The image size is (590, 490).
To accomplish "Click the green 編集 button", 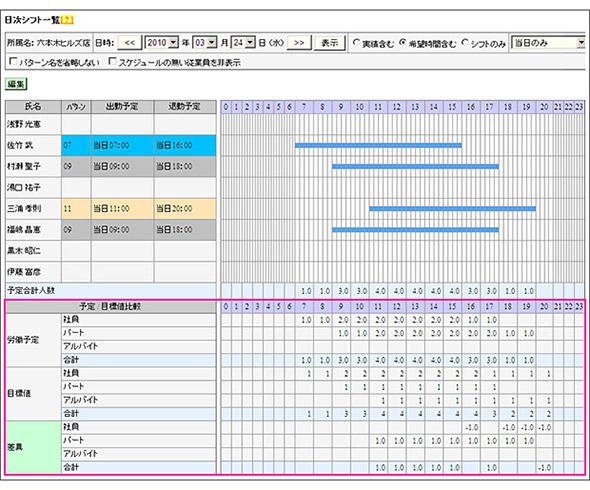I will pyautogui.click(x=16, y=84).
